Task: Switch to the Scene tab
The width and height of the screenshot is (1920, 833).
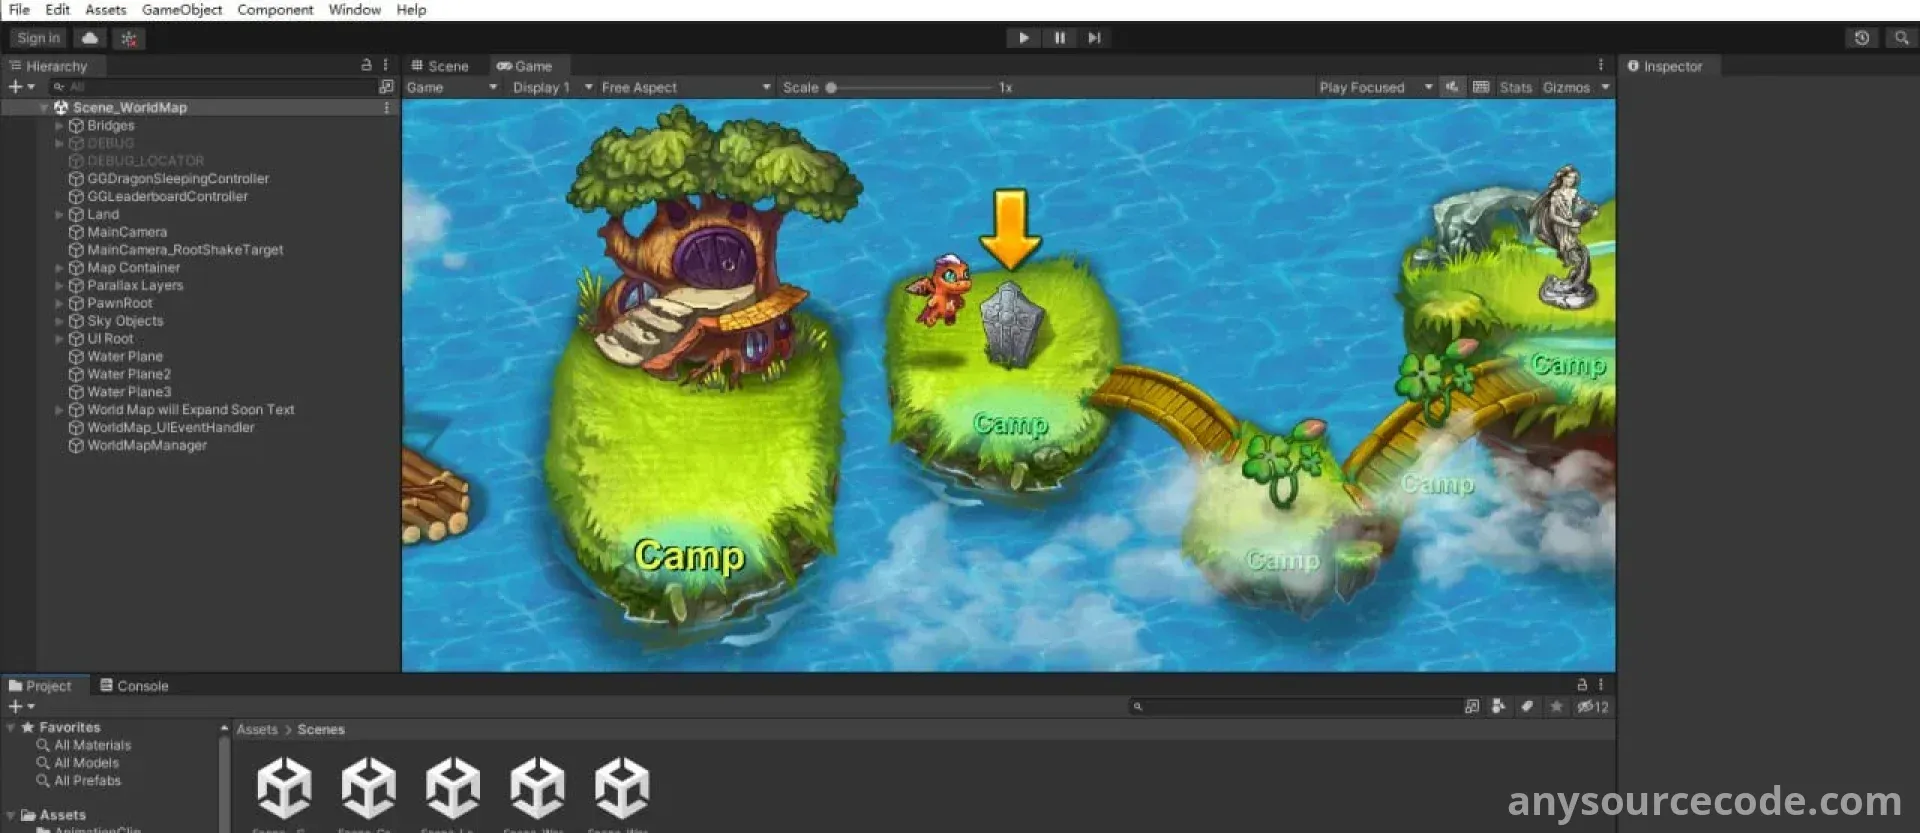Action: point(440,66)
